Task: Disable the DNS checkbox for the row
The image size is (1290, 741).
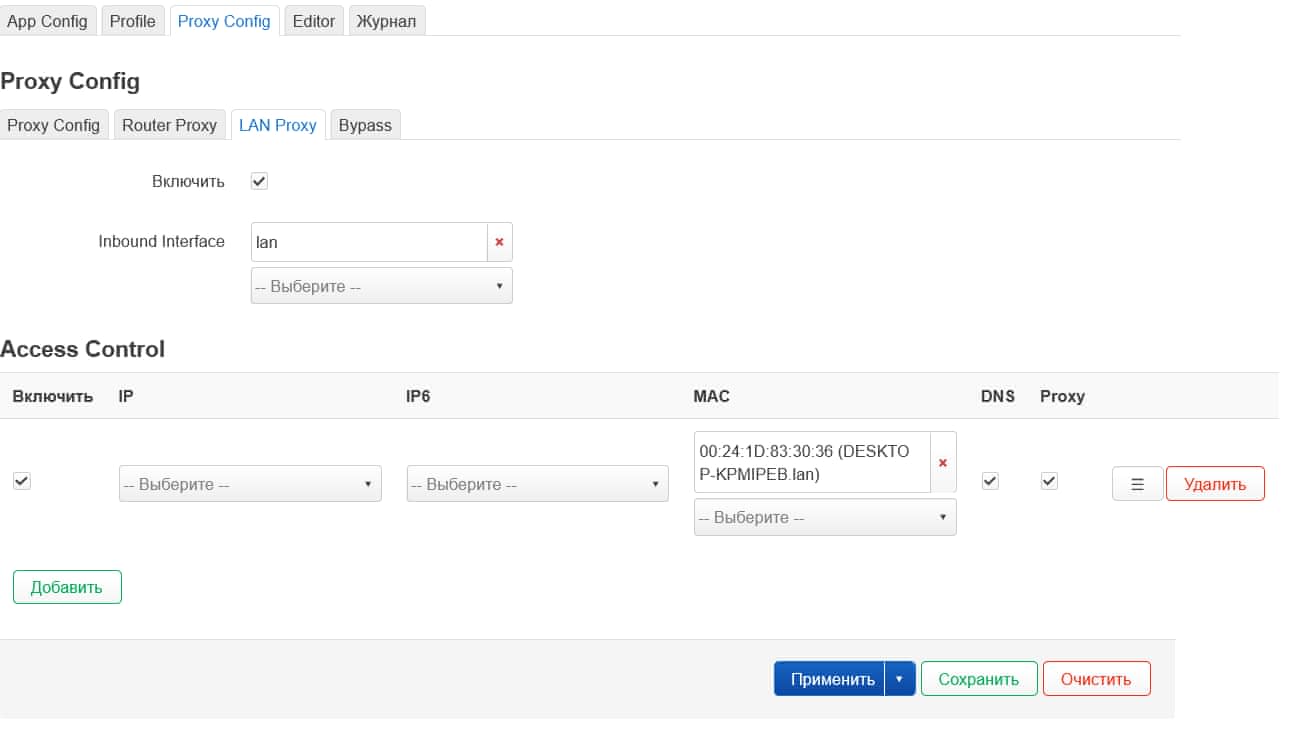Action: (x=990, y=481)
